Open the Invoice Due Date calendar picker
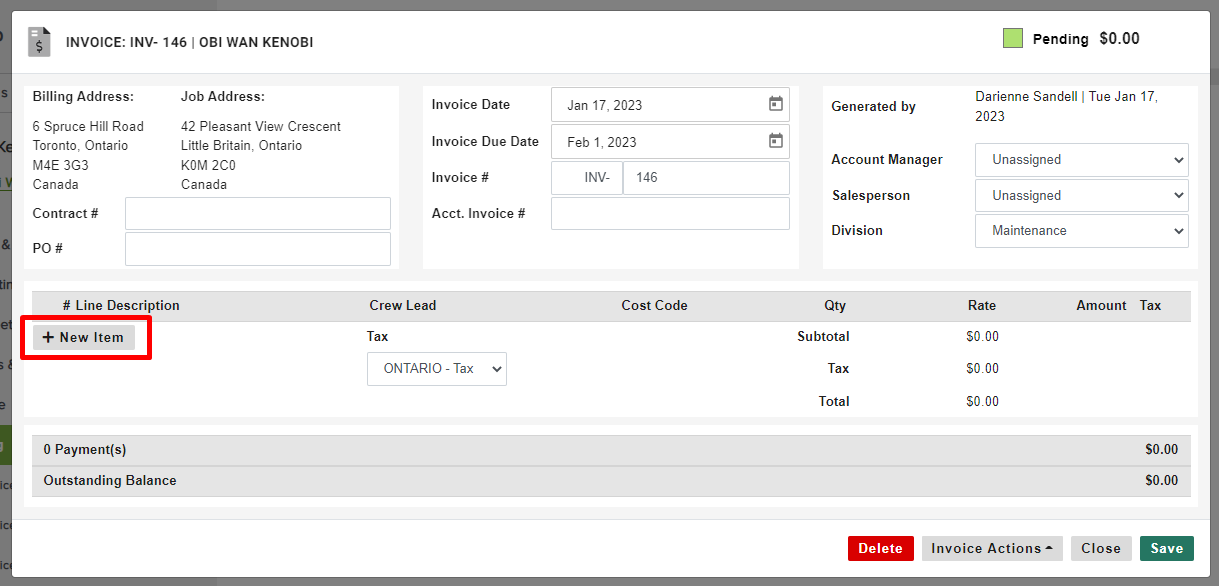Screen dimensions: 1219x586 point(775,141)
